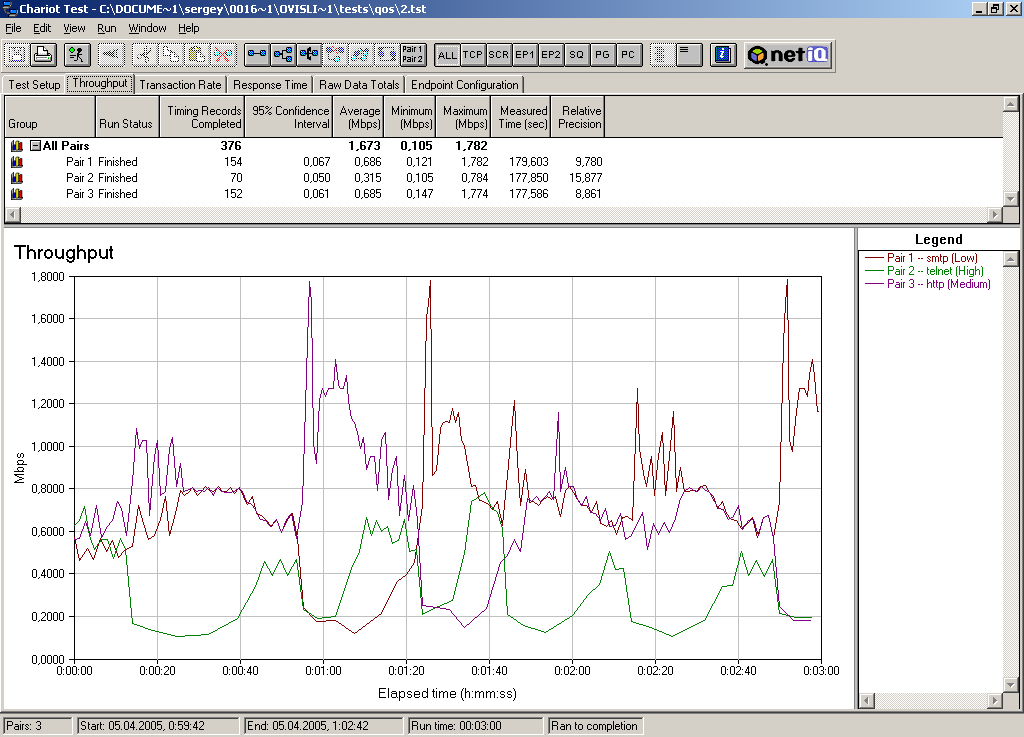Click the Print toolbar icon
The height and width of the screenshot is (737, 1024).
pyautogui.click(x=43, y=55)
